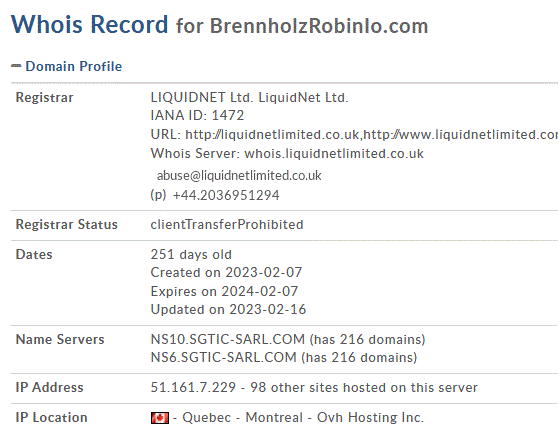Viewport: 559px width, 430px height.
Task: Select the NS6.SGTIC-SARL.COM name server entry
Action: tap(224, 357)
